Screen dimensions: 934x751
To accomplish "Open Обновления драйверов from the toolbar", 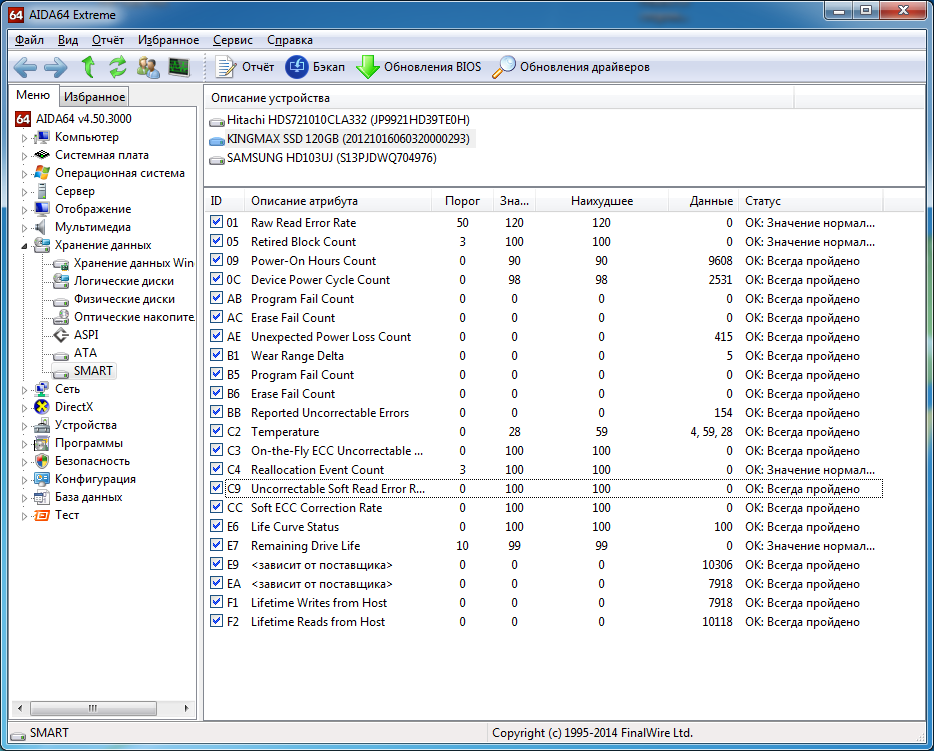I will (571, 67).
